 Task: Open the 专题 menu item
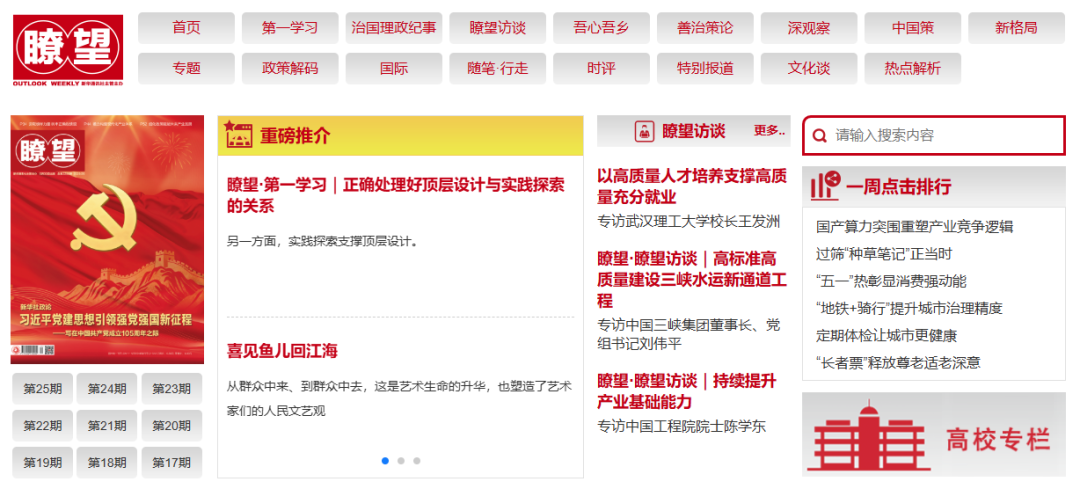point(186,68)
